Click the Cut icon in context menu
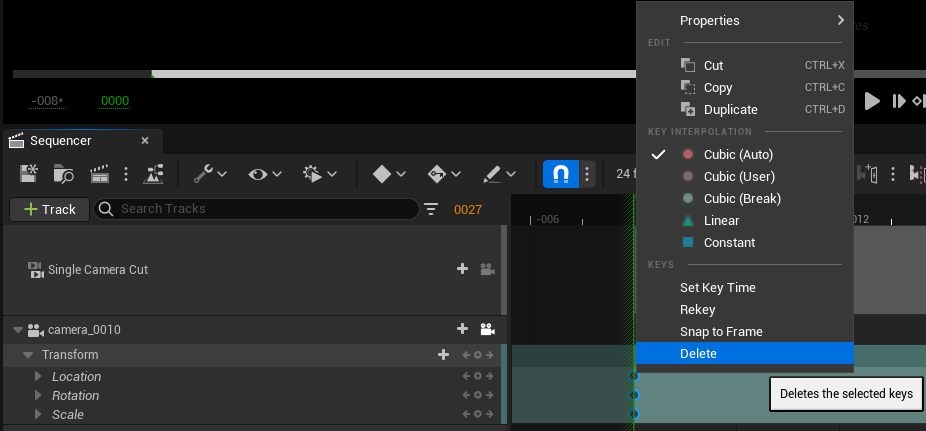Screen dimensions: 926x431 click(x=687, y=65)
